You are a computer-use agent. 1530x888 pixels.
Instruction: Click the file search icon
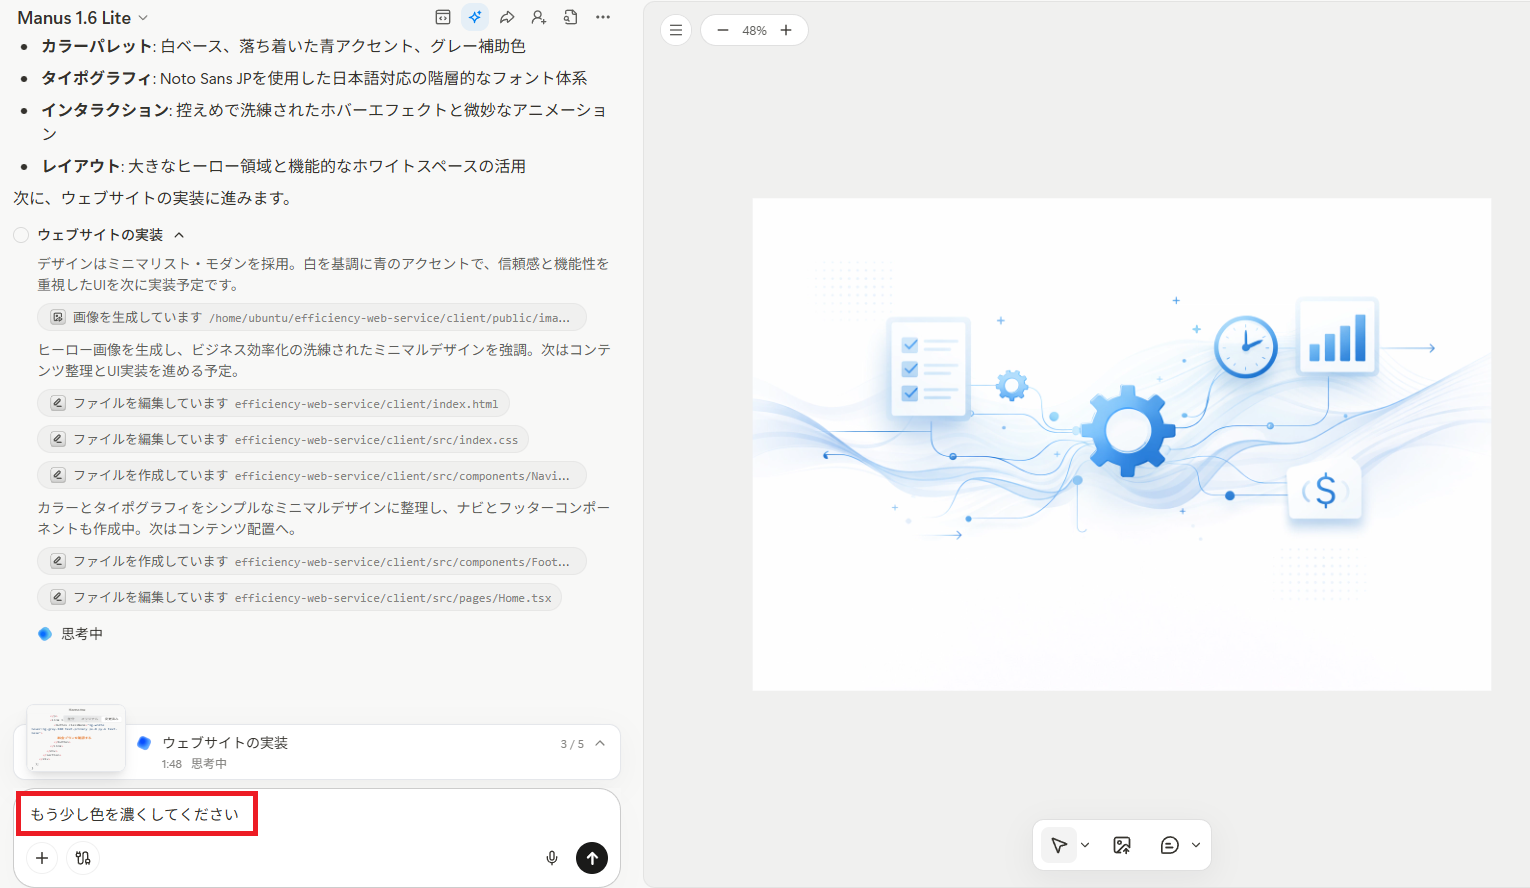(x=571, y=17)
